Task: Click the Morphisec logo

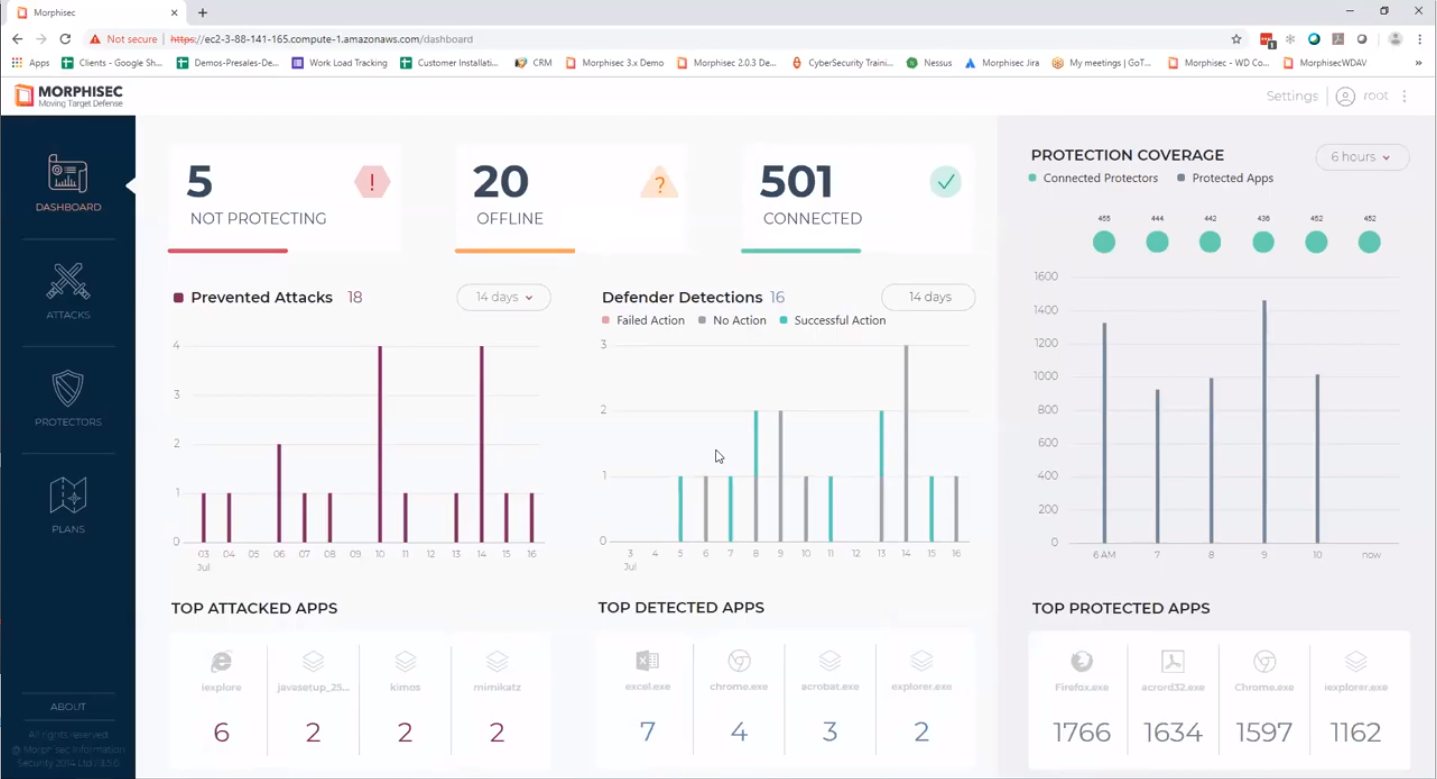Action: tap(69, 96)
